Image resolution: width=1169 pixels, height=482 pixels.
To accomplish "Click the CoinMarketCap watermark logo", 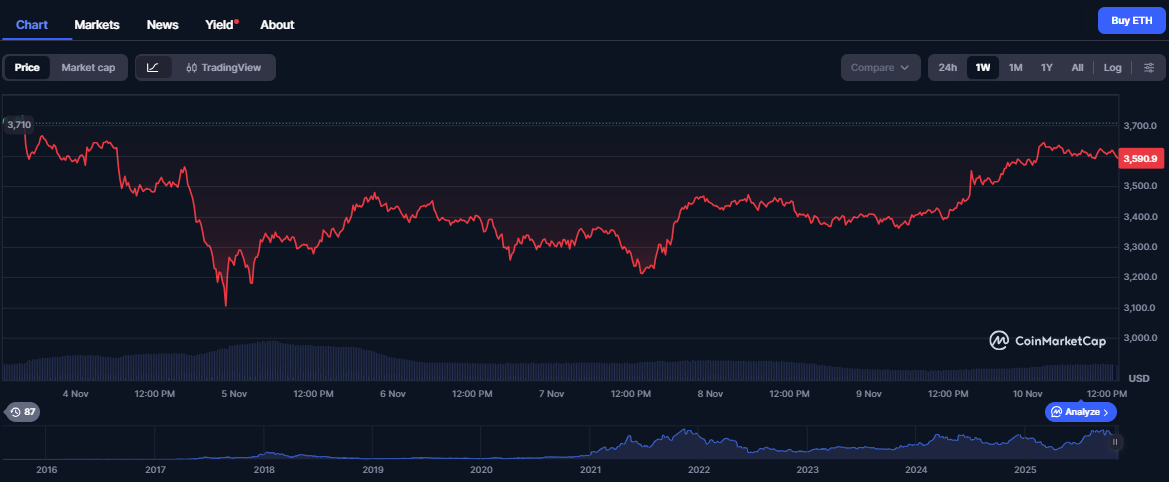I will coord(1047,341).
